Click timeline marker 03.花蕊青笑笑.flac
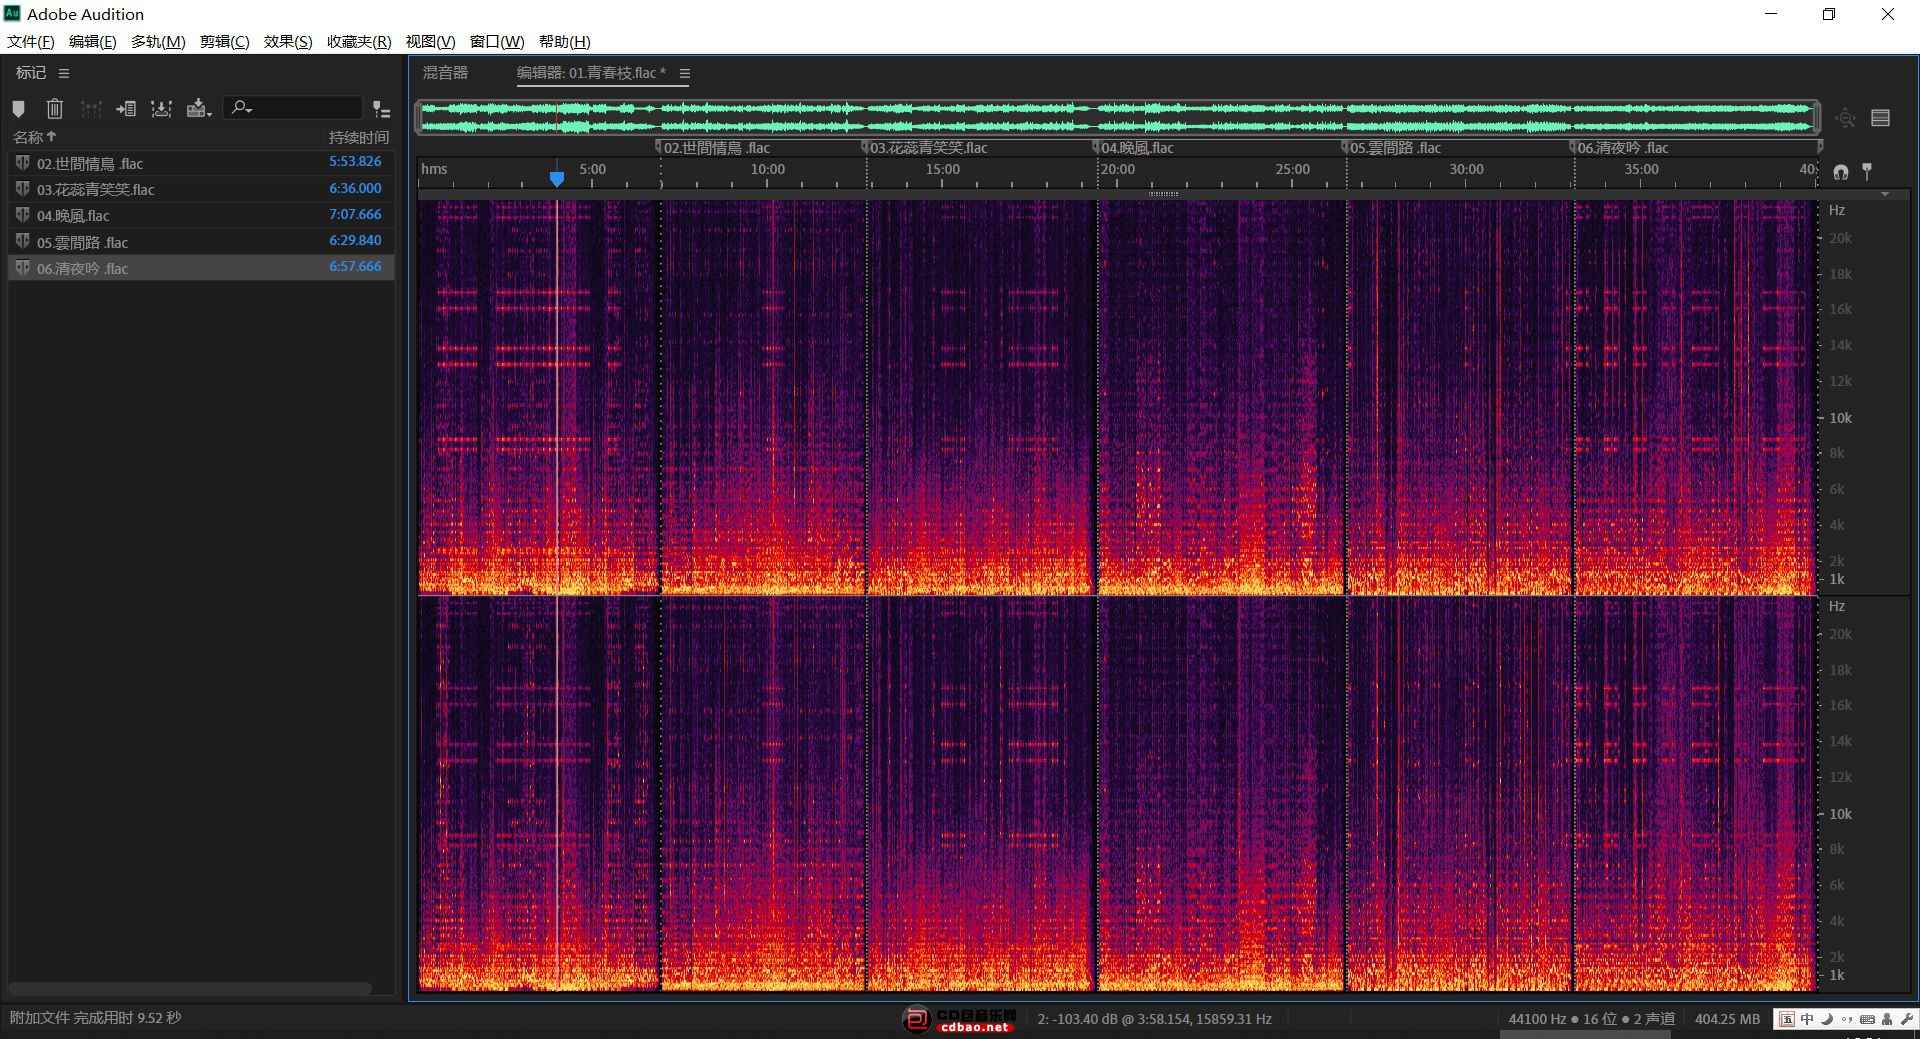The width and height of the screenshot is (1920, 1039). coord(927,148)
